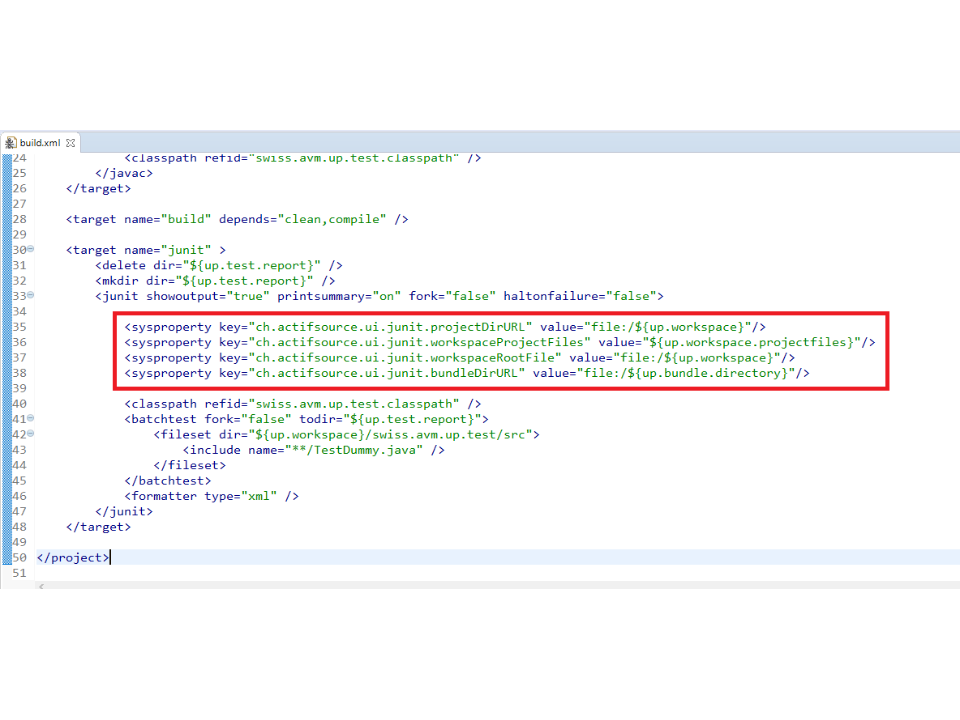The image size is (960, 720).
Task: Click the delete dir element on line 31
Action: pos(219,265)
